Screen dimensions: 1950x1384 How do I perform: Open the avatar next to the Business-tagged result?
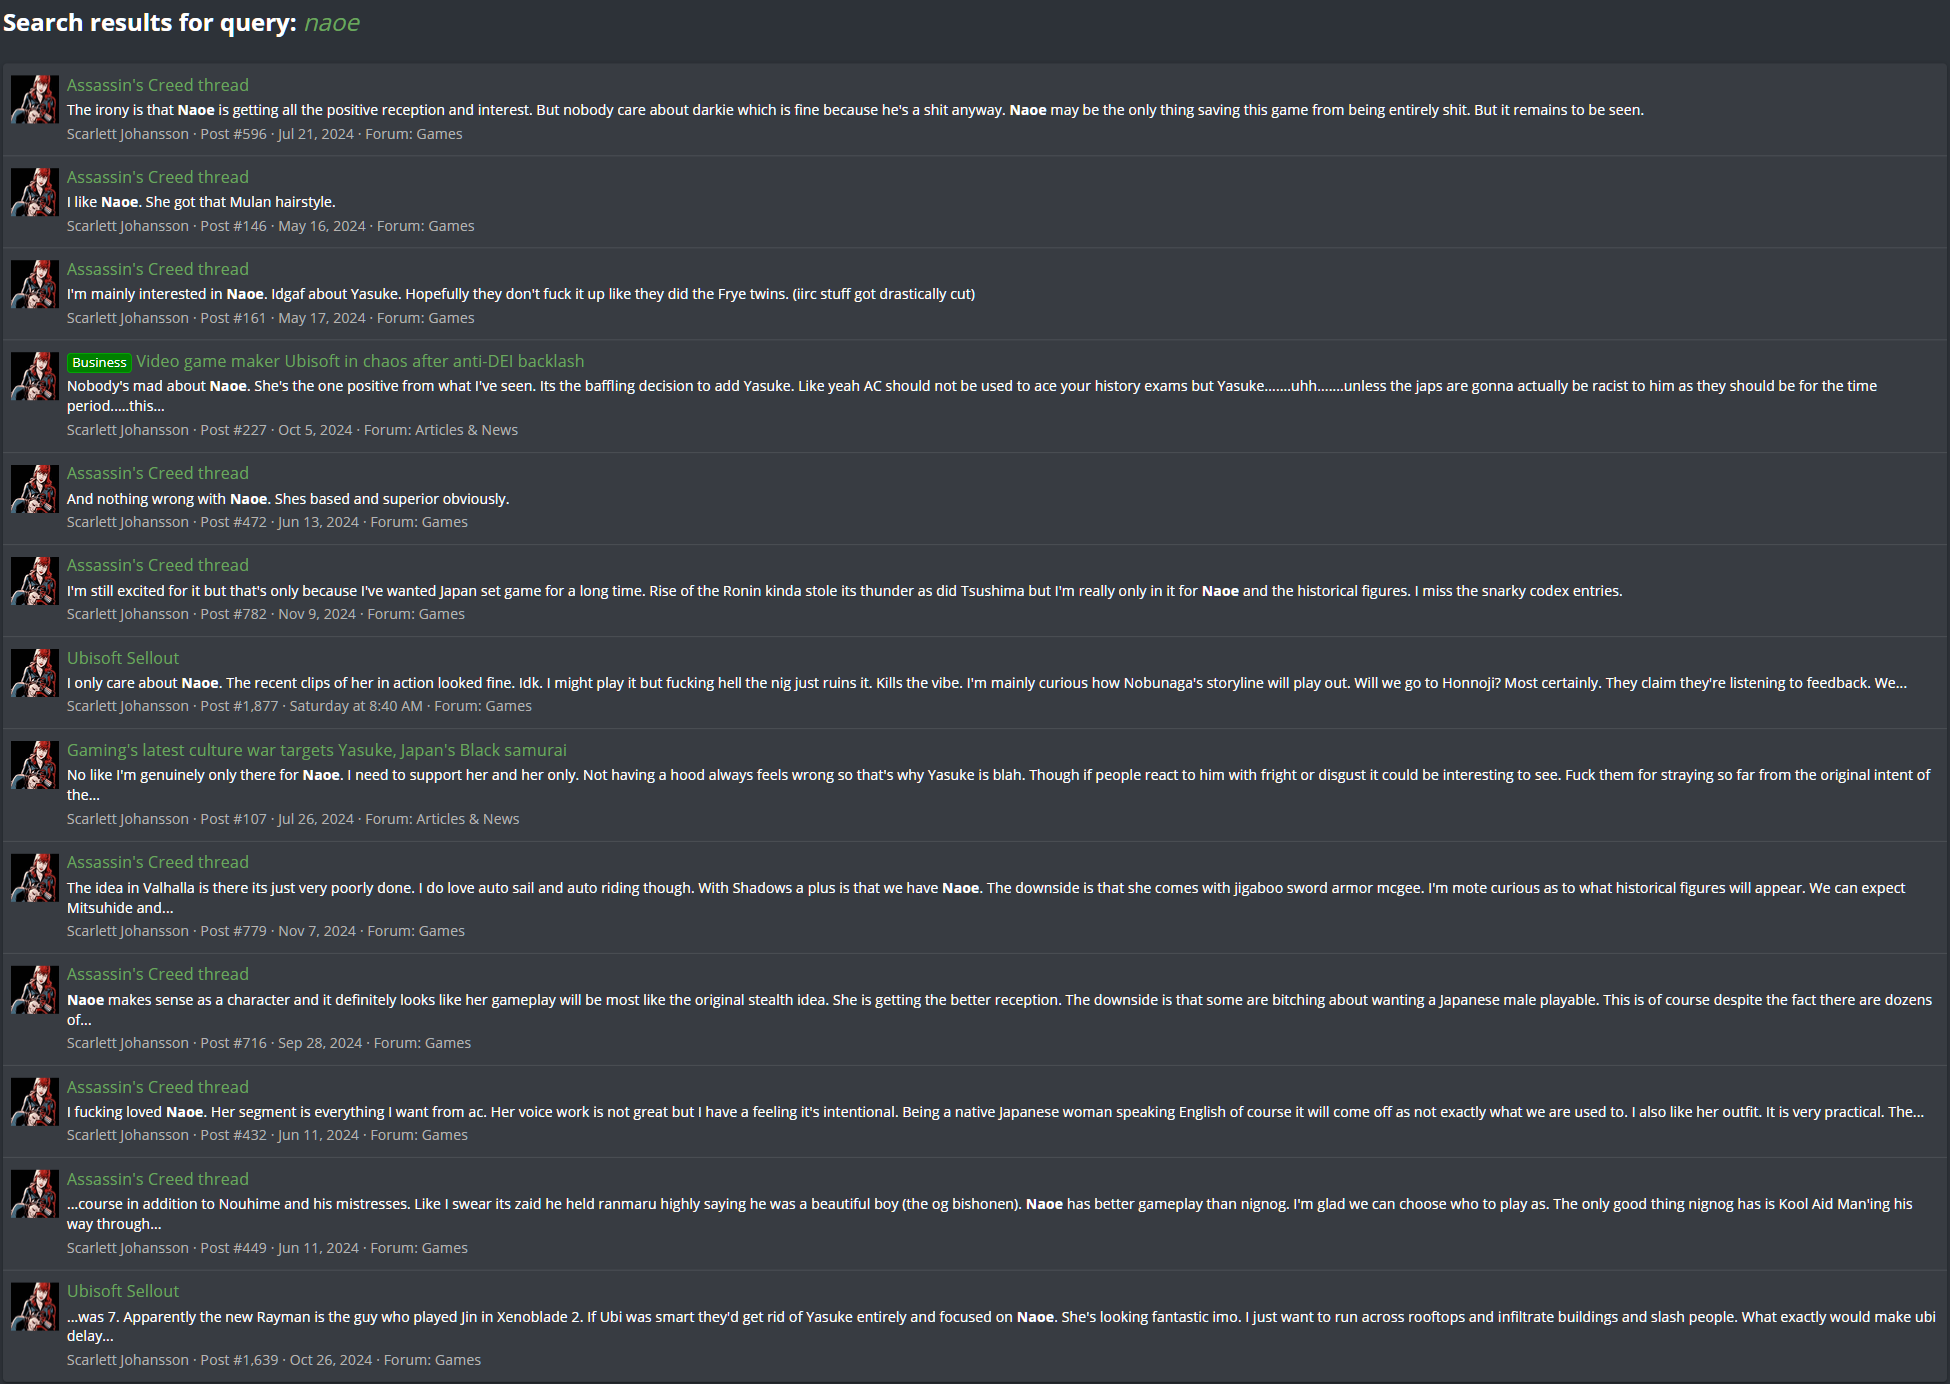coord(35,376)
